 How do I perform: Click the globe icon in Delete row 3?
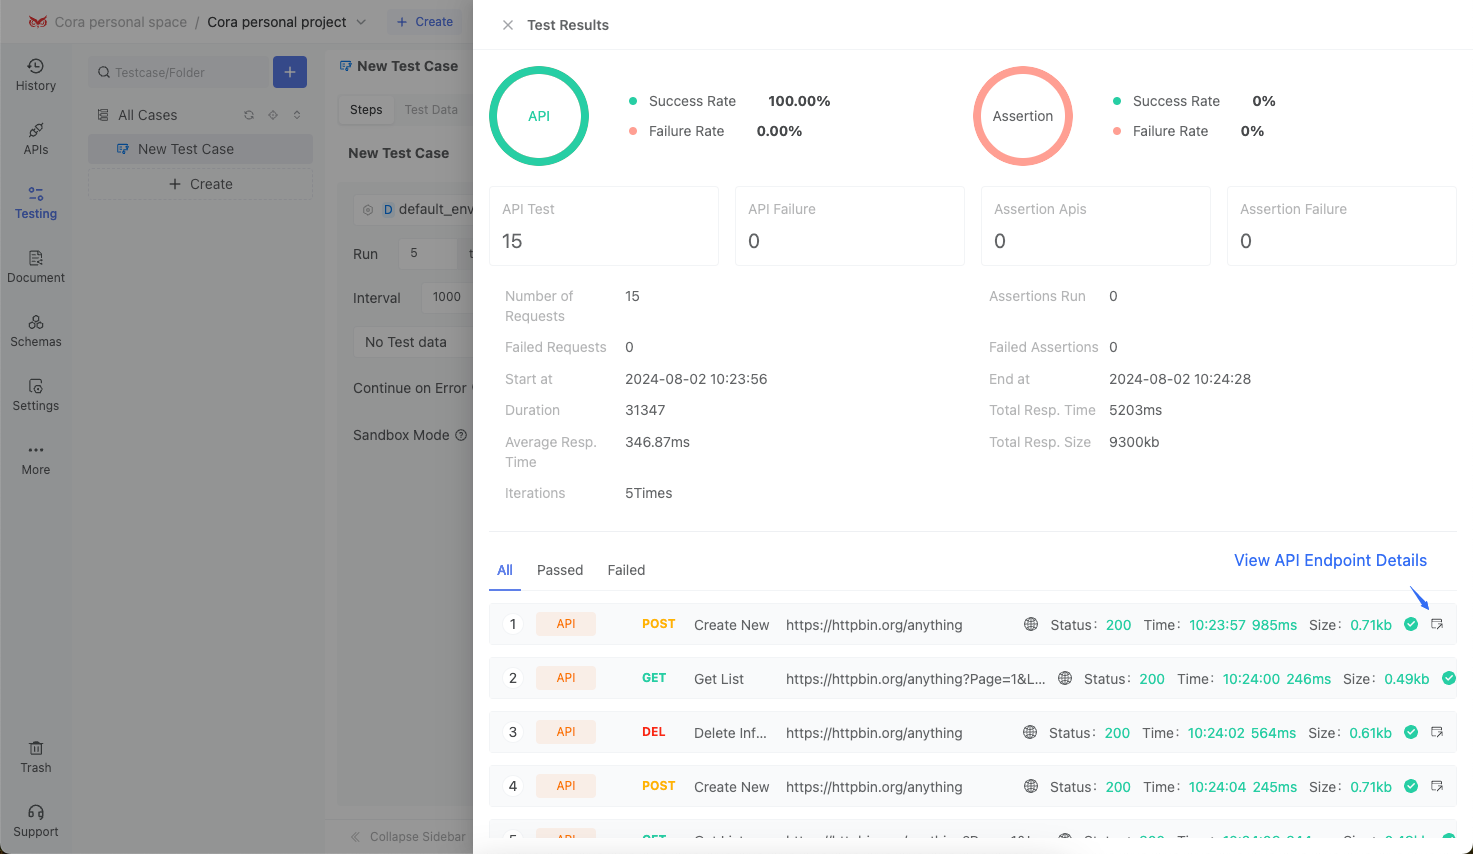(x=1030, y=732)
